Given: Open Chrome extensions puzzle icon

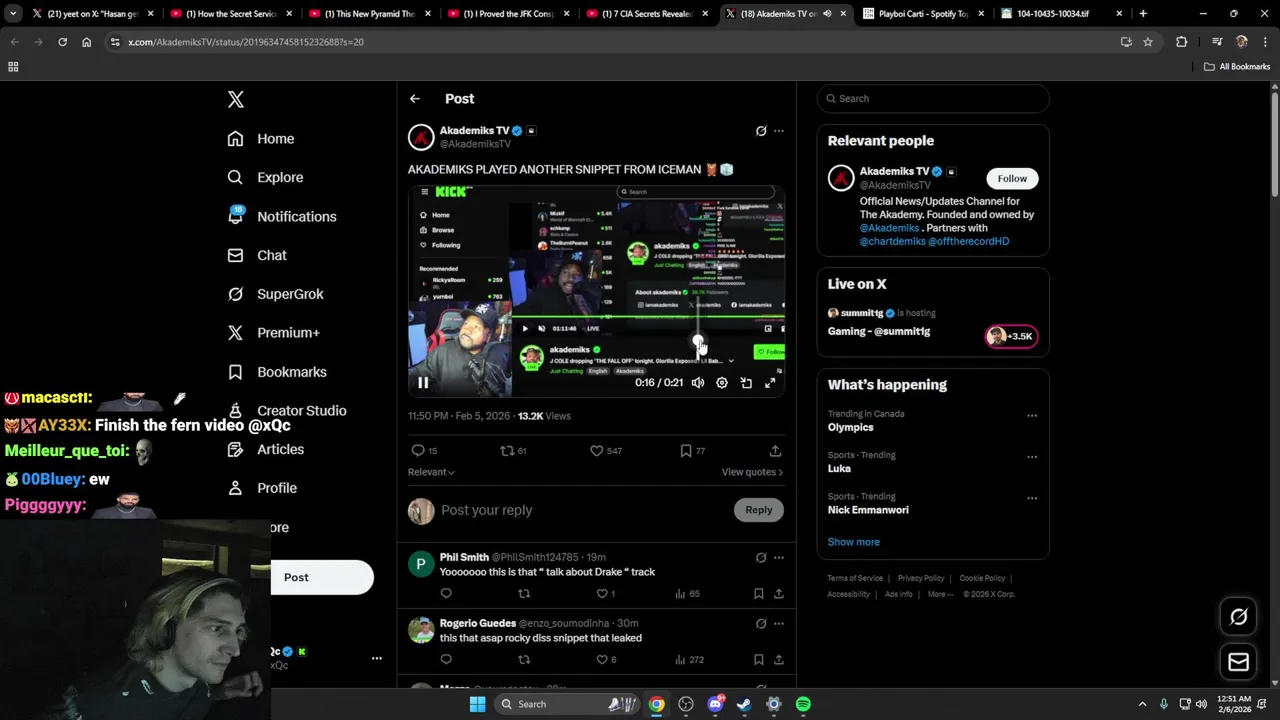Looking at the screenshot, I should 1182,42.
